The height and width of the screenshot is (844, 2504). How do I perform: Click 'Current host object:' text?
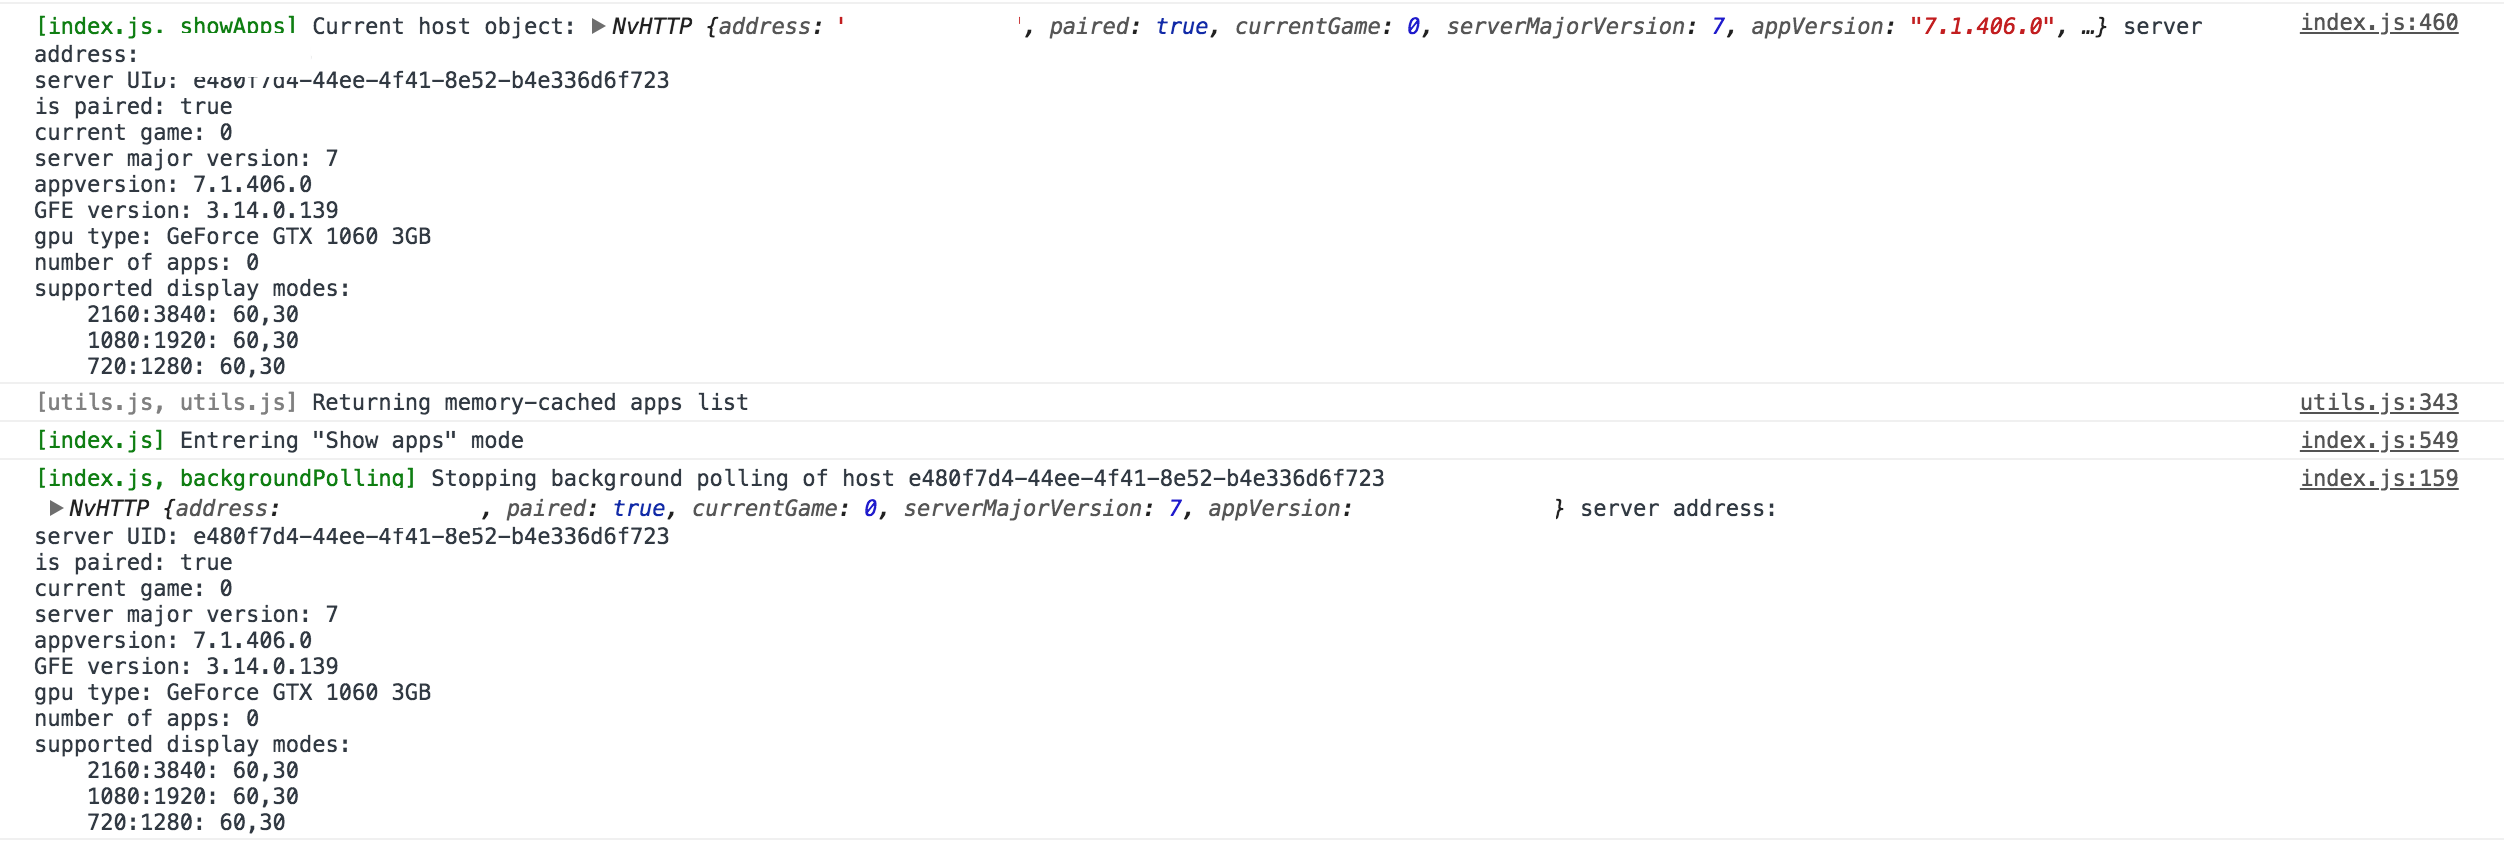pyautogui.click(x=444, y=26)
